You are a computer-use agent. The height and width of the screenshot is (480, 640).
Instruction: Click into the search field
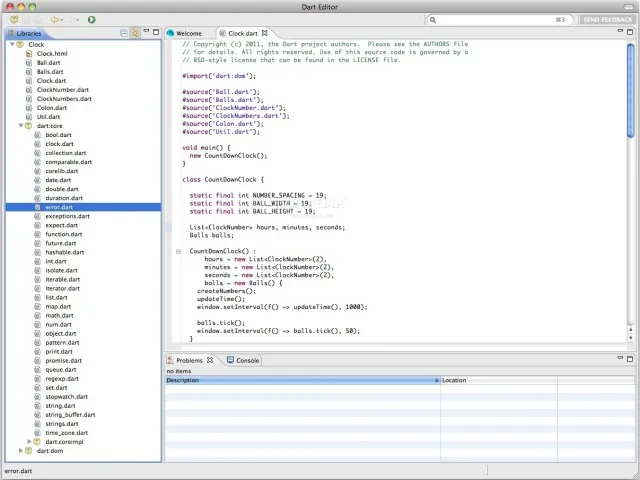tap(500, 20)
